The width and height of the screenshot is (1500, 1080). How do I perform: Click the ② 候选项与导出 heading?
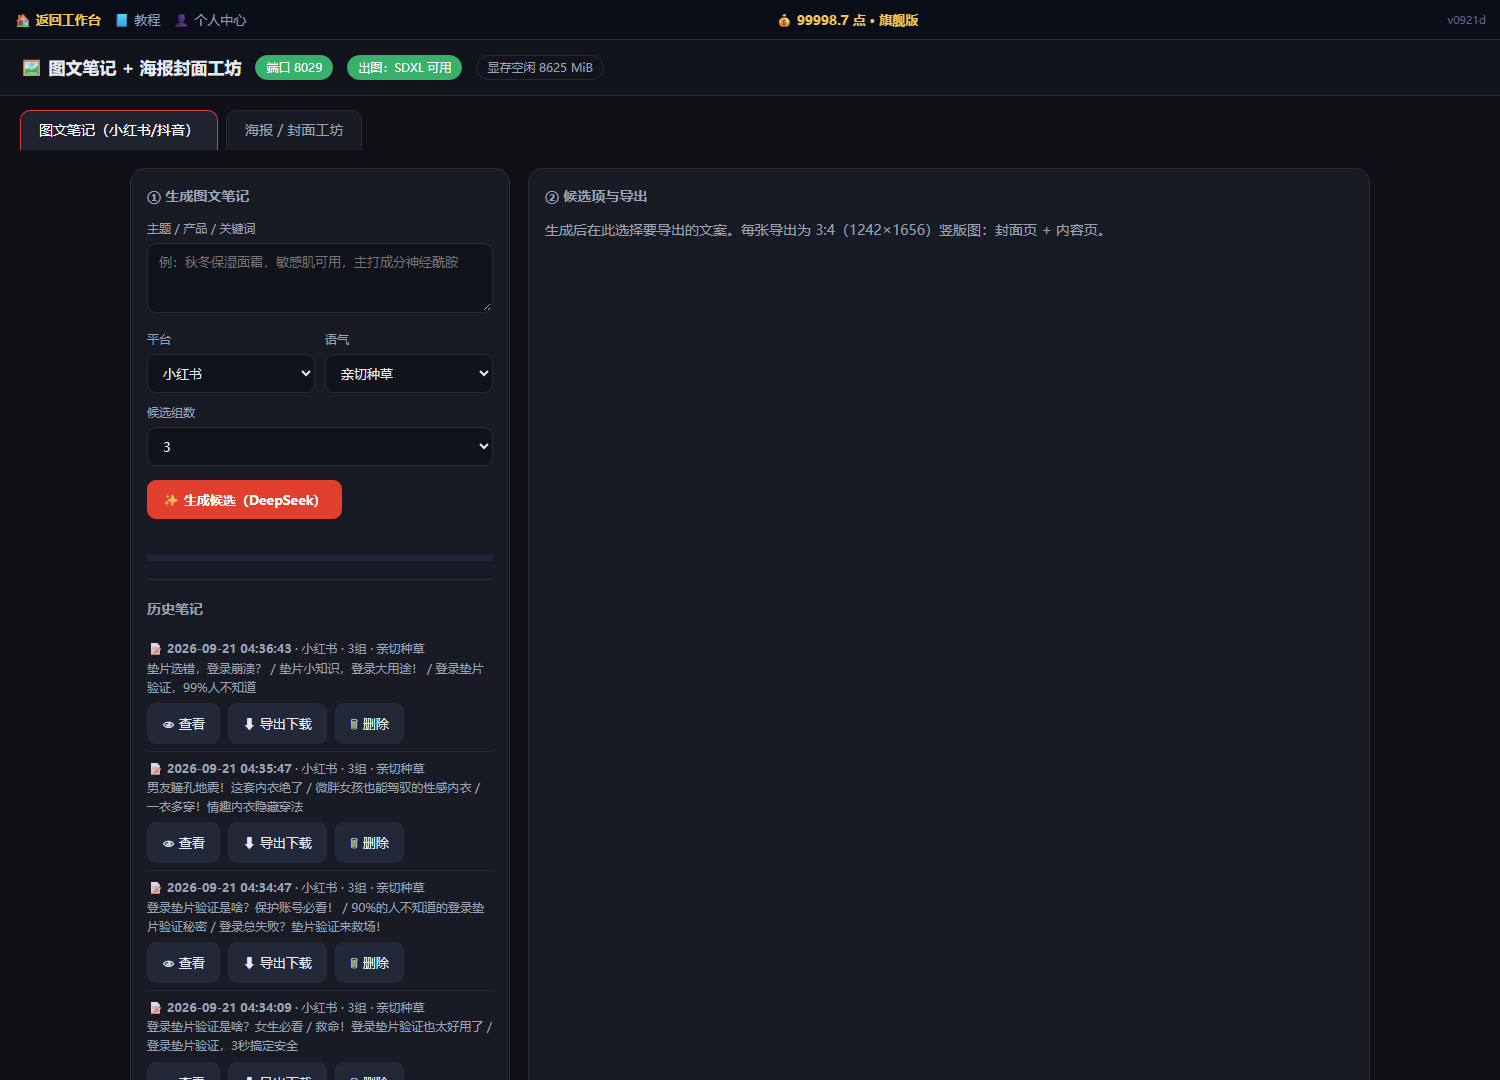[596, 196]
